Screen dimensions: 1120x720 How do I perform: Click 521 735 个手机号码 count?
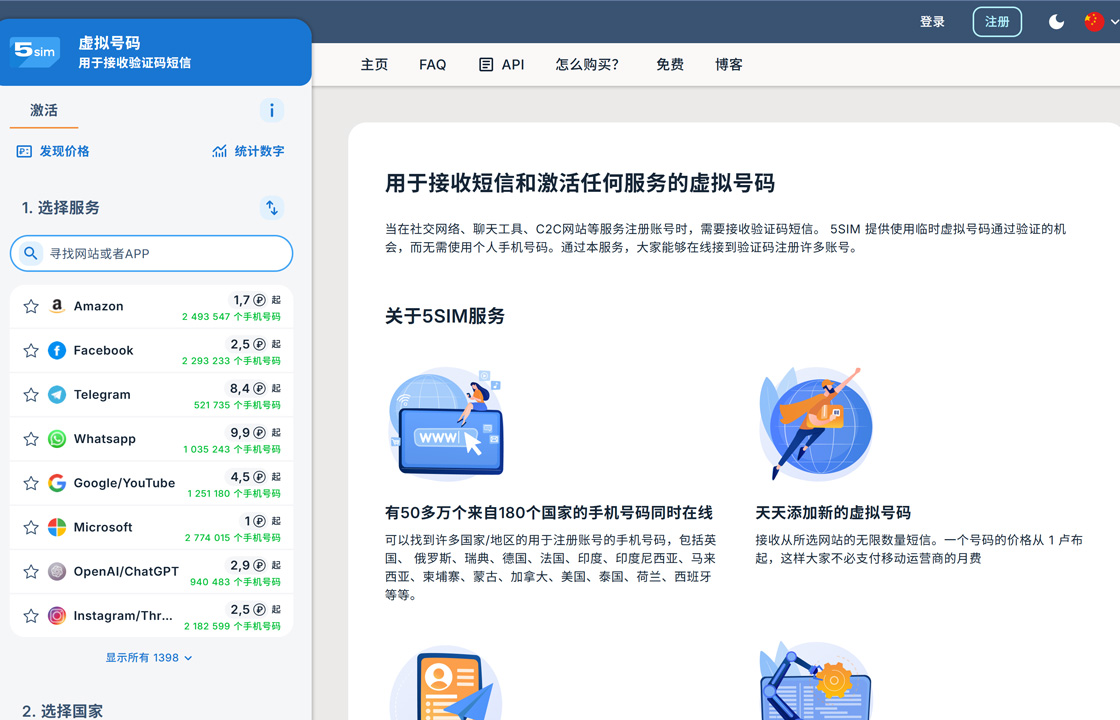237,406
